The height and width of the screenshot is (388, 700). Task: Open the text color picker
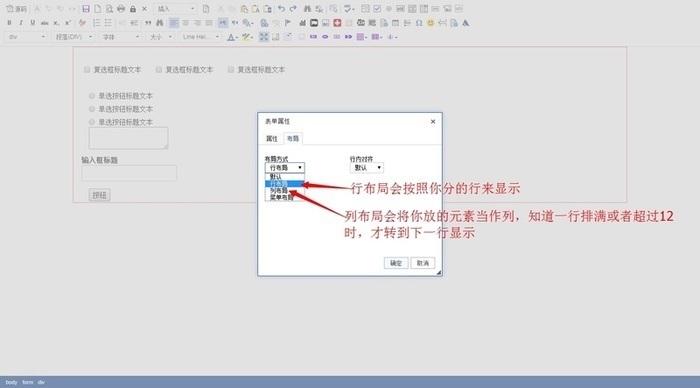point(231,37)
